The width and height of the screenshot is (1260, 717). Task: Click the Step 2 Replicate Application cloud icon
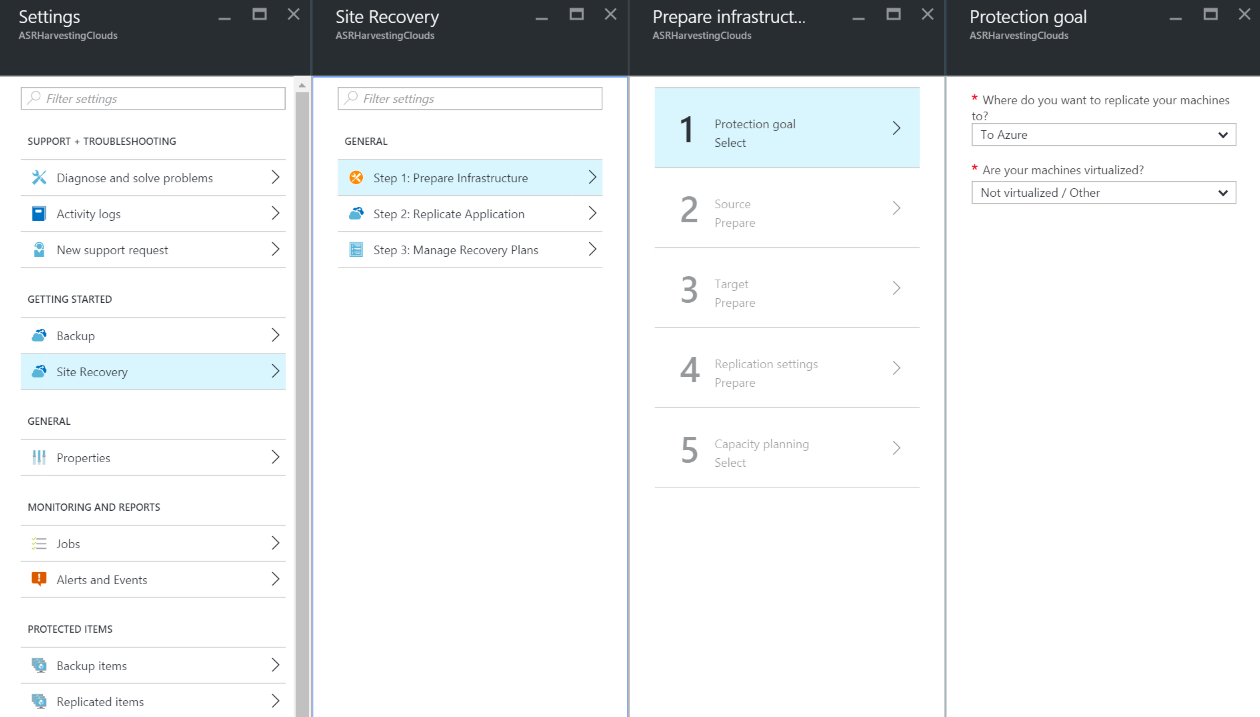[x=356, y=214]
